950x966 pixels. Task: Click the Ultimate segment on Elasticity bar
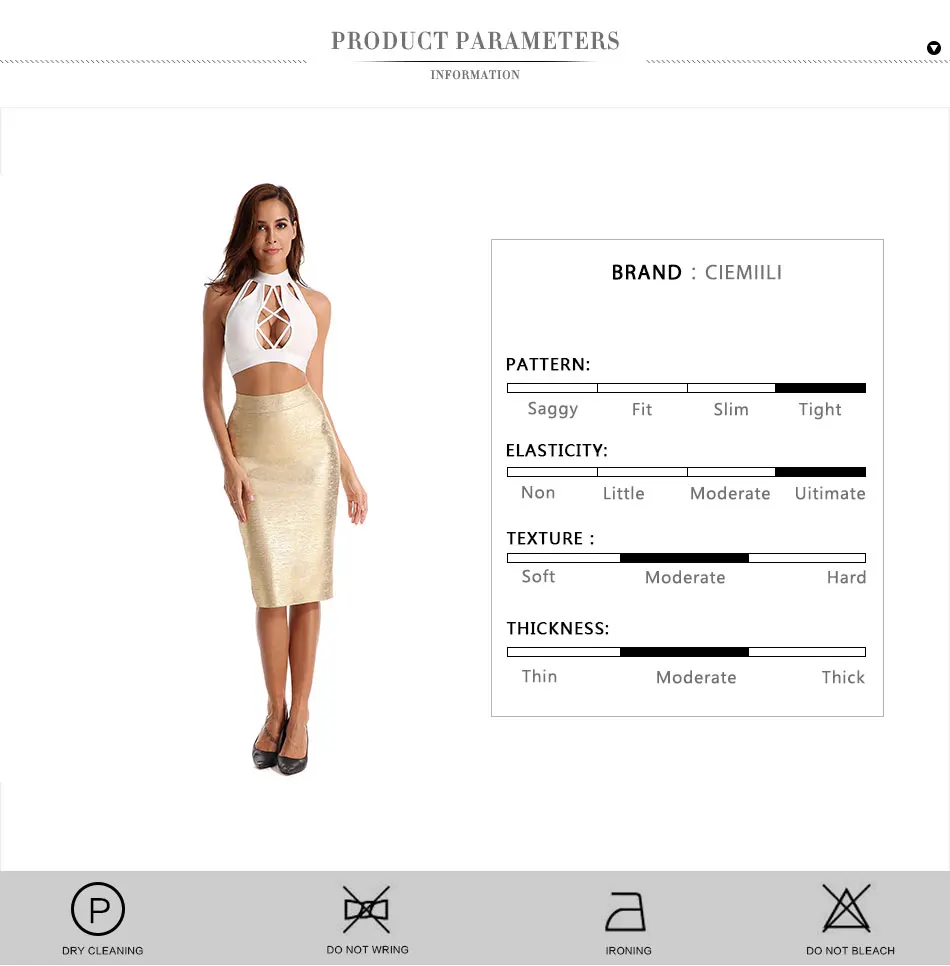pos(821,472)
